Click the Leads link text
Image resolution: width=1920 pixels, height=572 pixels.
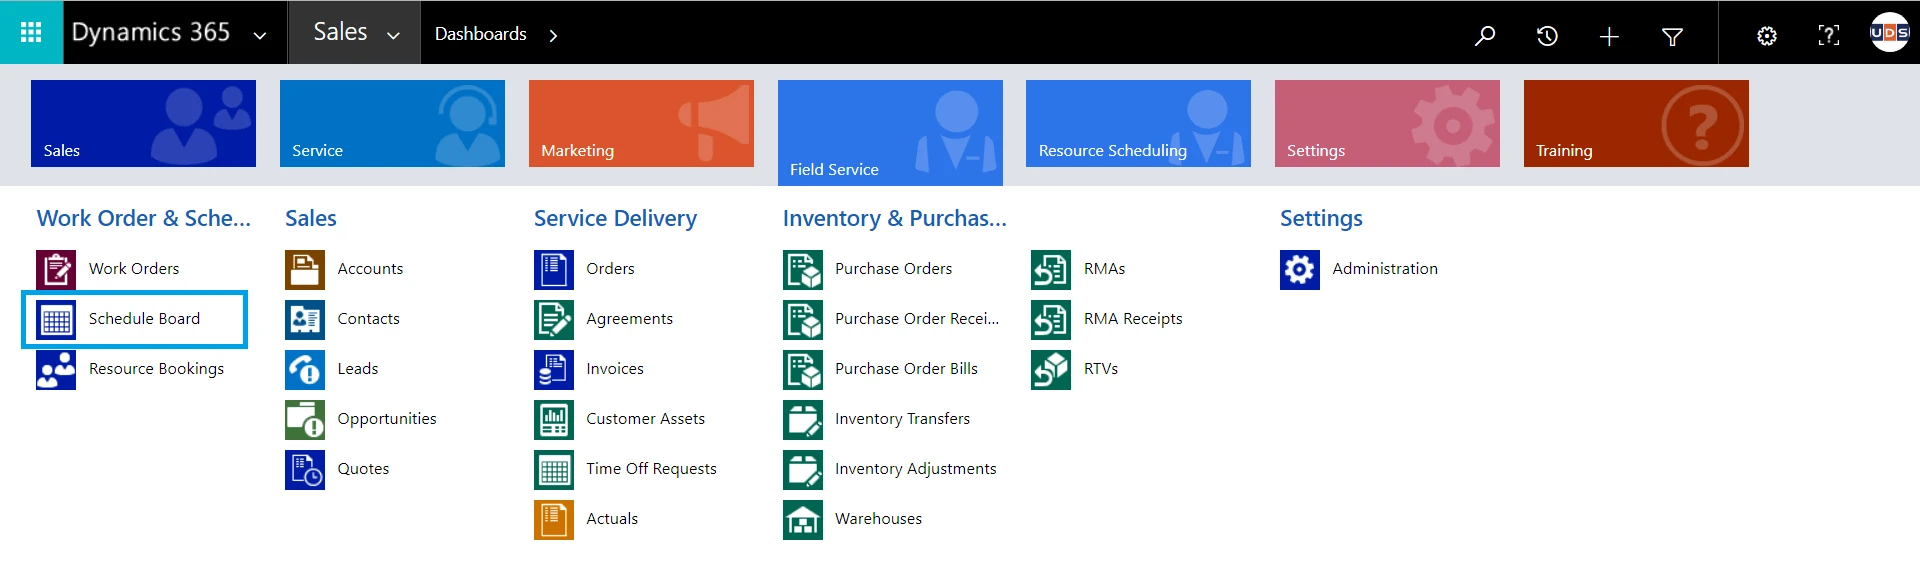(357, 369)
